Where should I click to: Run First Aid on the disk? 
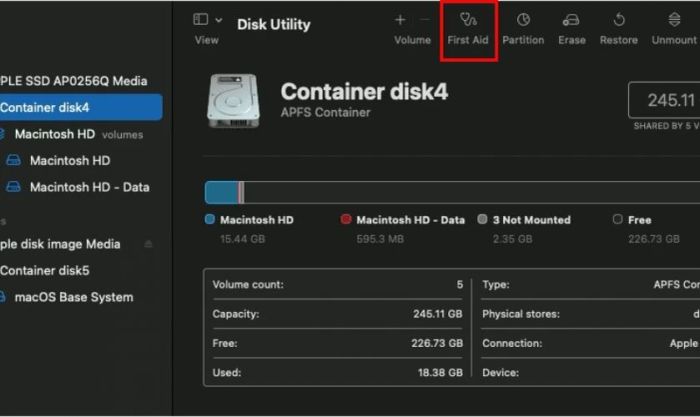[468, 29]
